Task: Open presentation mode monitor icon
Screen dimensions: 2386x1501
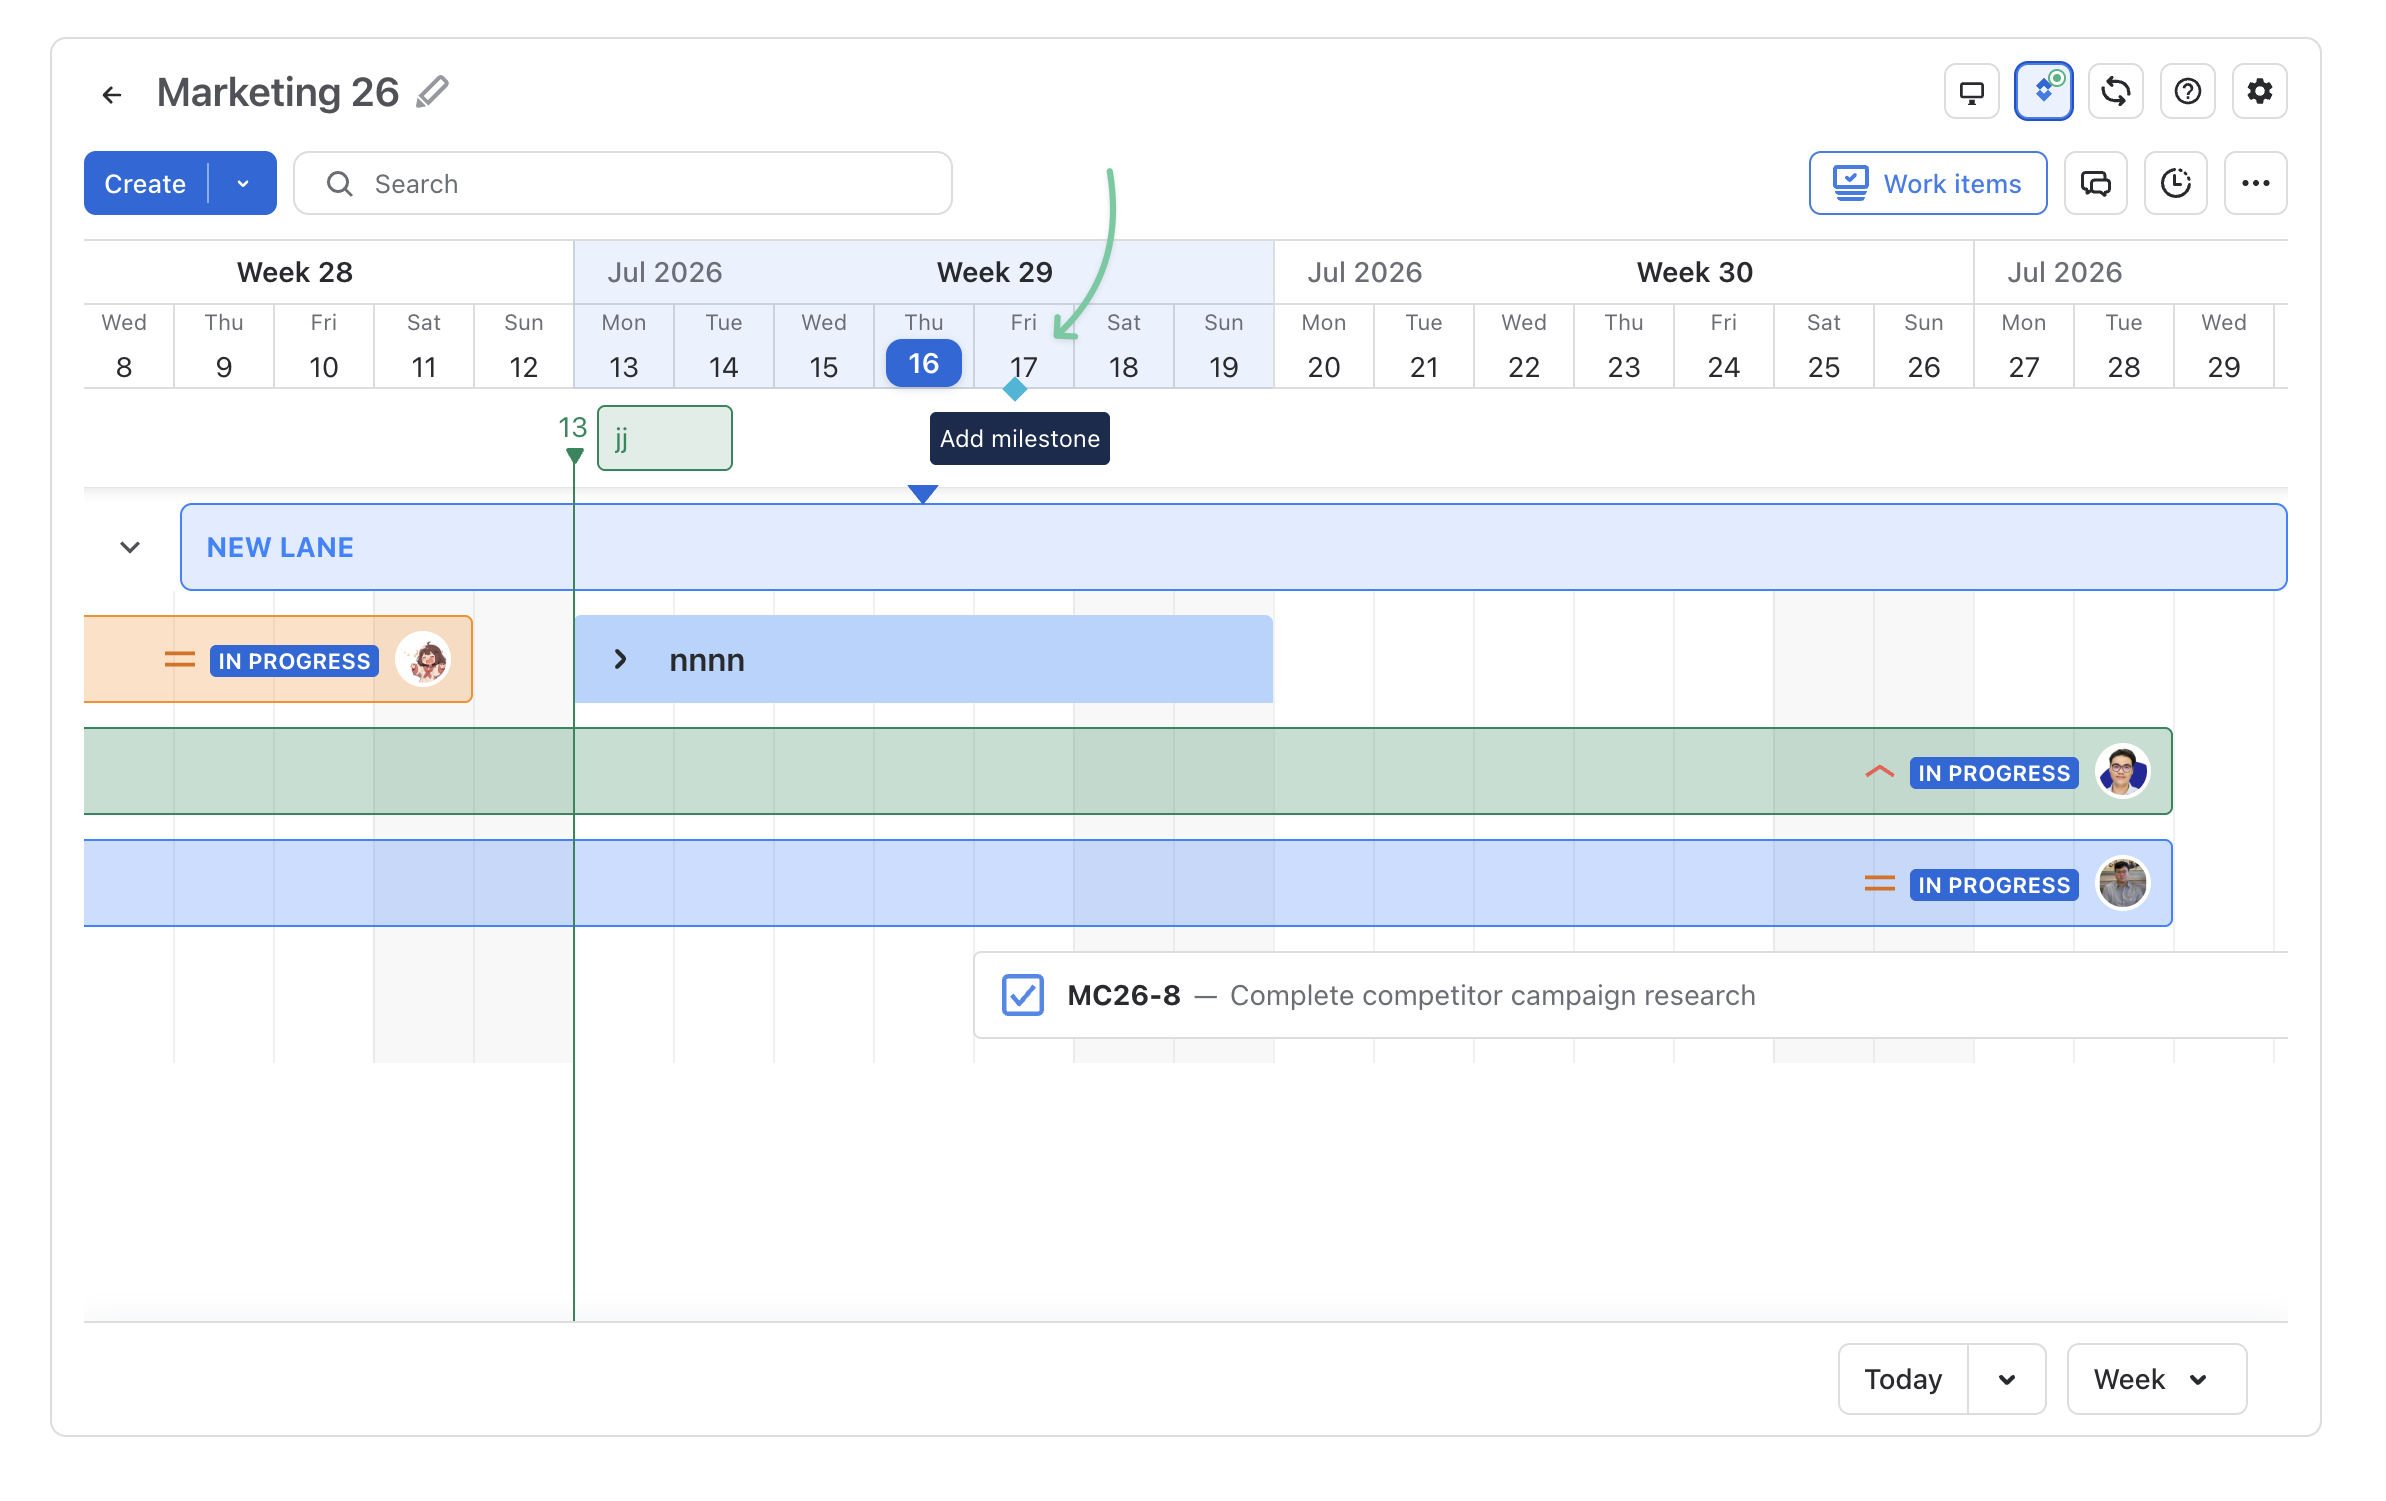Action: [1971, 92]
